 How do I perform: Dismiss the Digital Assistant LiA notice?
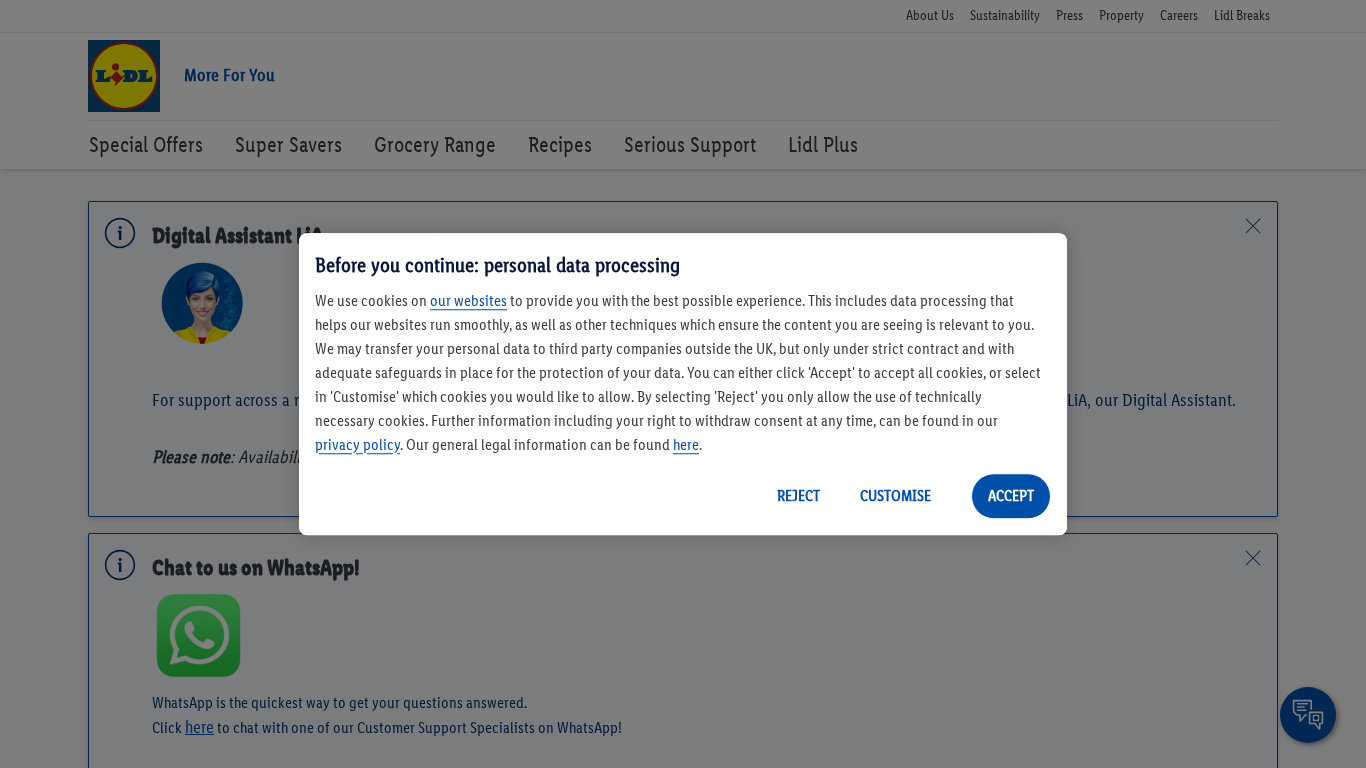tap(1252, 226)
